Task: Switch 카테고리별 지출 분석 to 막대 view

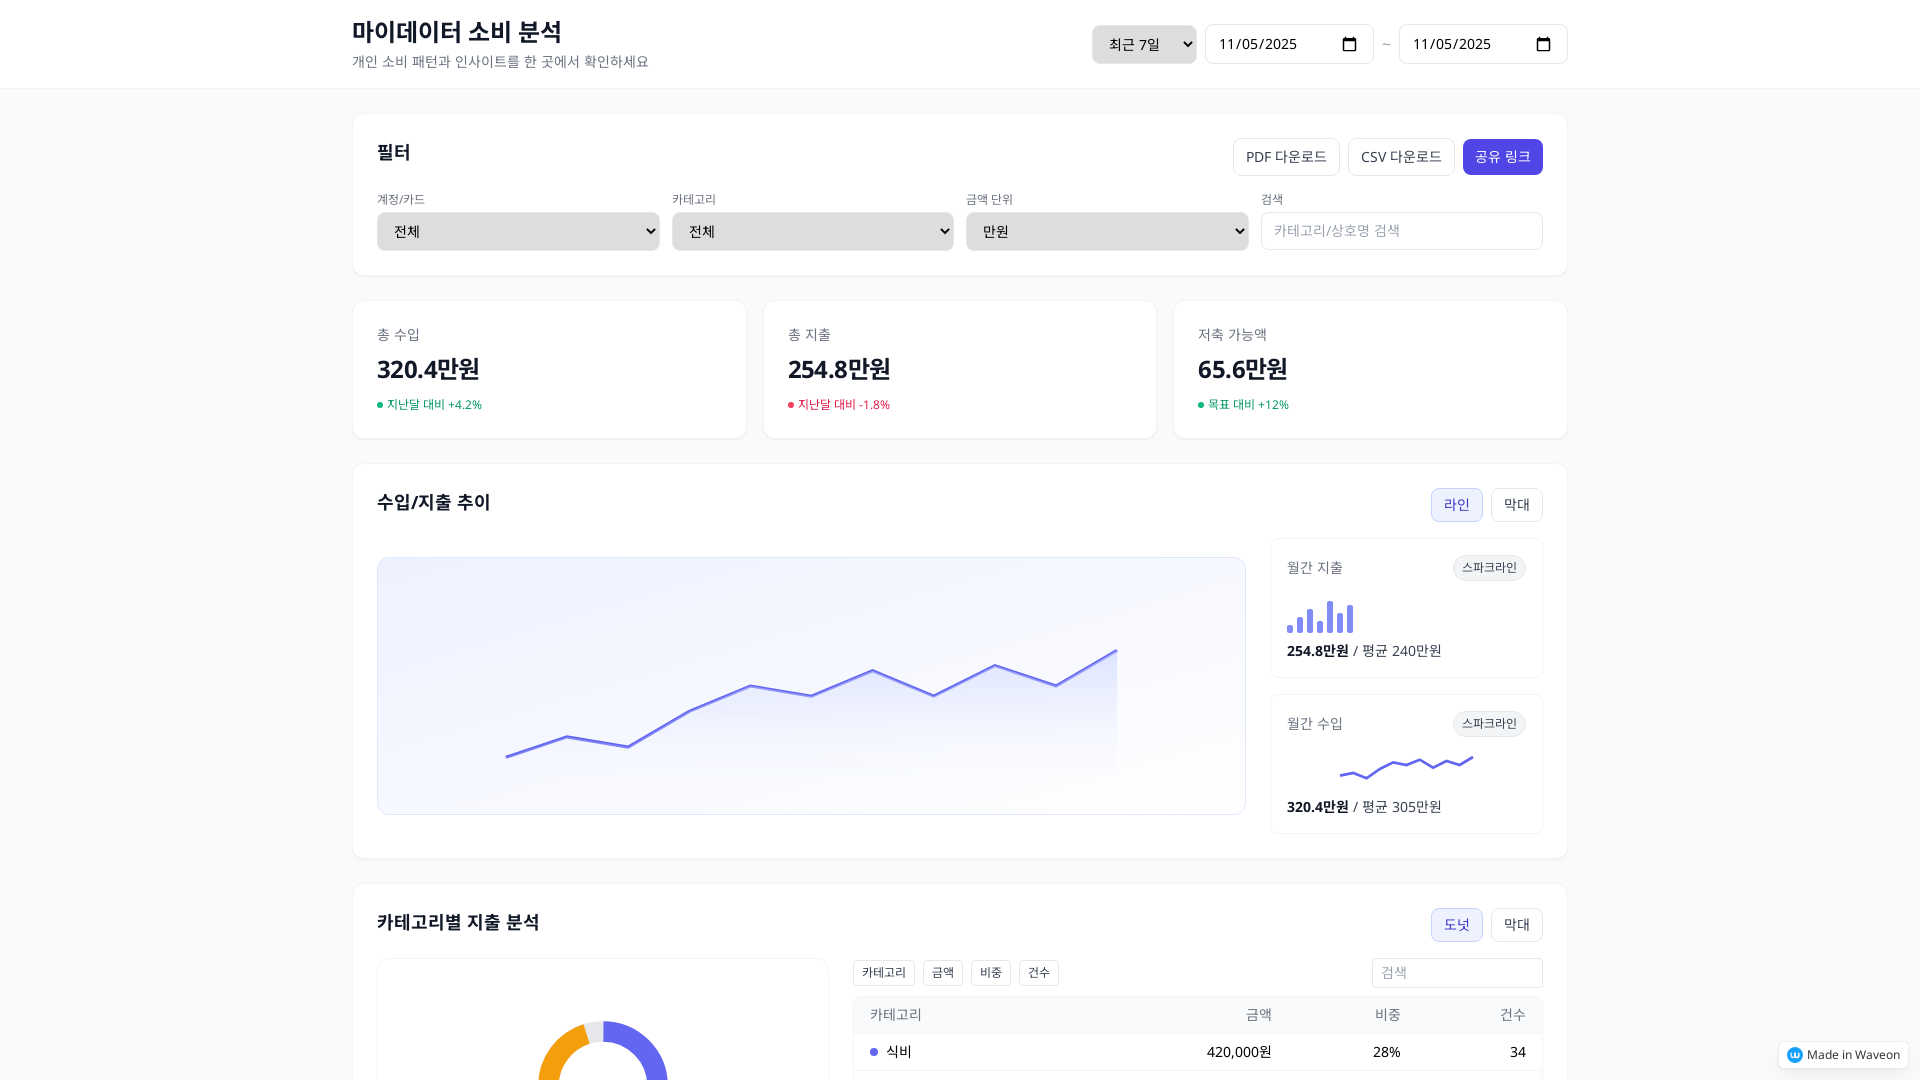Action: (1516, 924)
